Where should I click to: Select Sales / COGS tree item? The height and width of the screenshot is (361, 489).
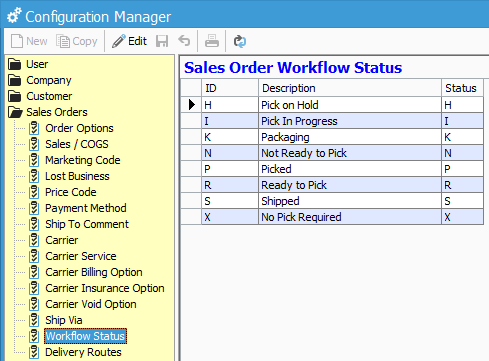point(77,144)
